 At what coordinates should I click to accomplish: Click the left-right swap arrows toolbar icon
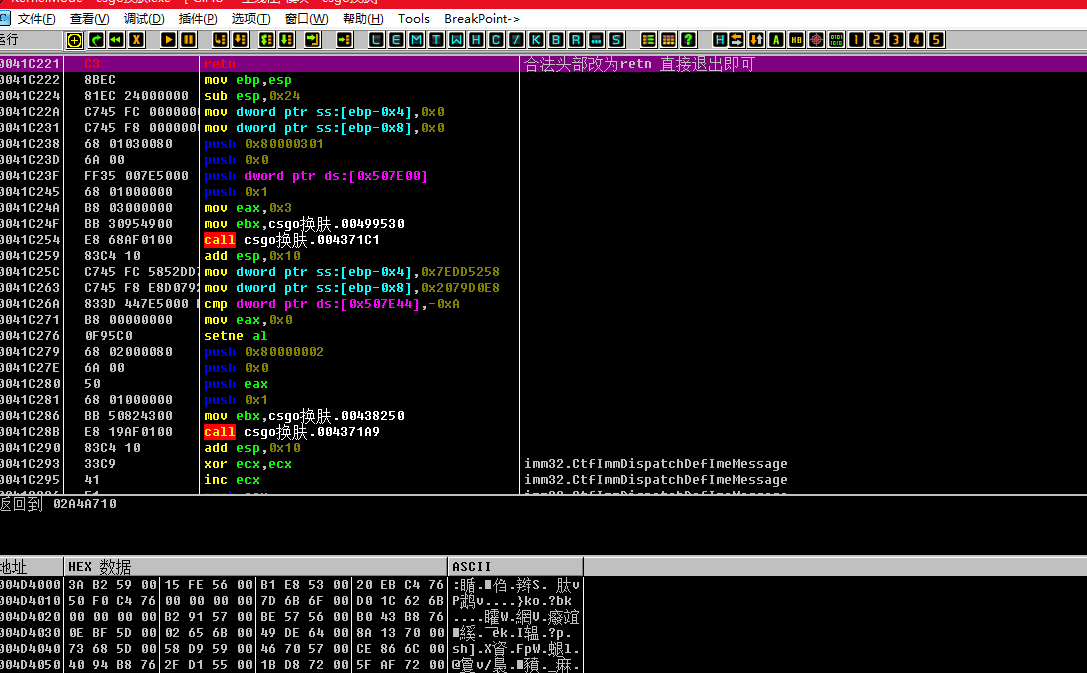[x=736, y=40]
